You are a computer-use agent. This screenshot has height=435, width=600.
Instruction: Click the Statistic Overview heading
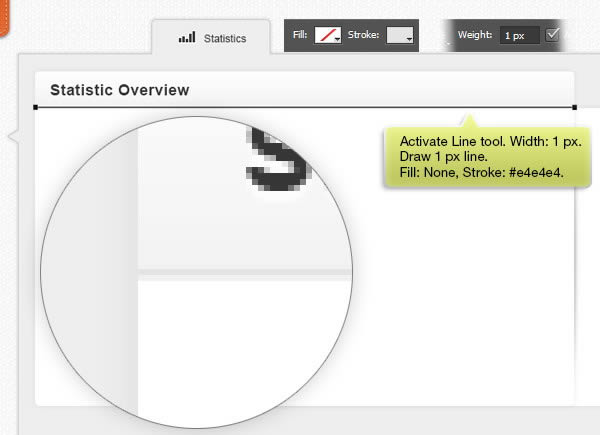click(120, 90)
